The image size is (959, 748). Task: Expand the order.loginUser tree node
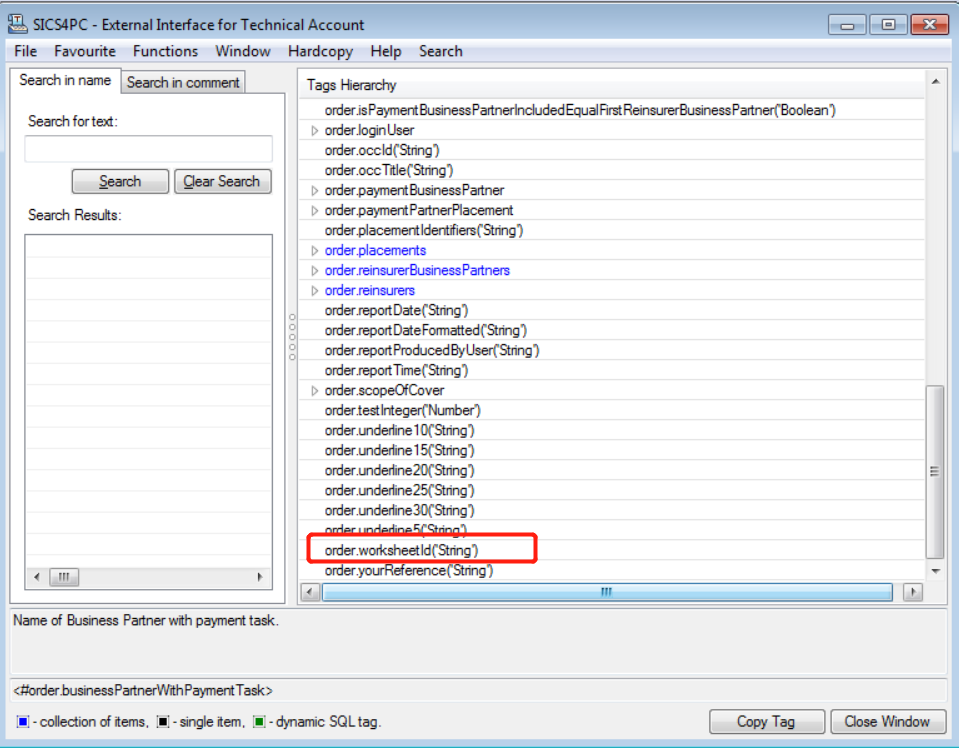click(x=314, y=131)
